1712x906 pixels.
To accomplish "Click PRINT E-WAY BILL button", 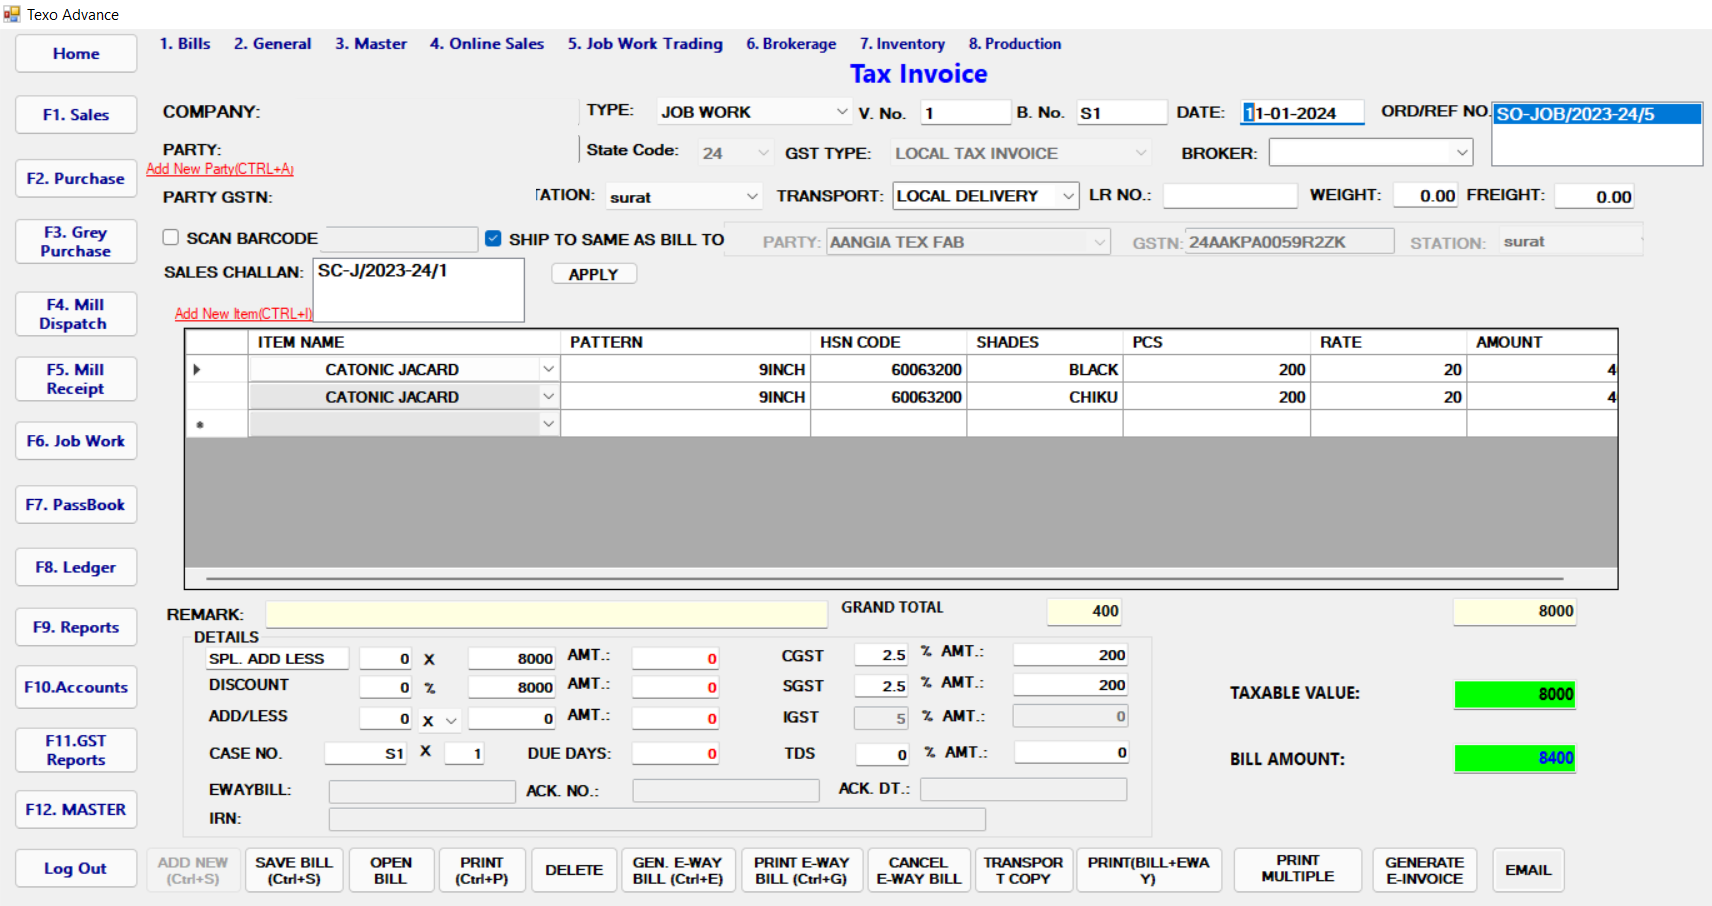I will pyautogui.click(x=802, y=870).
